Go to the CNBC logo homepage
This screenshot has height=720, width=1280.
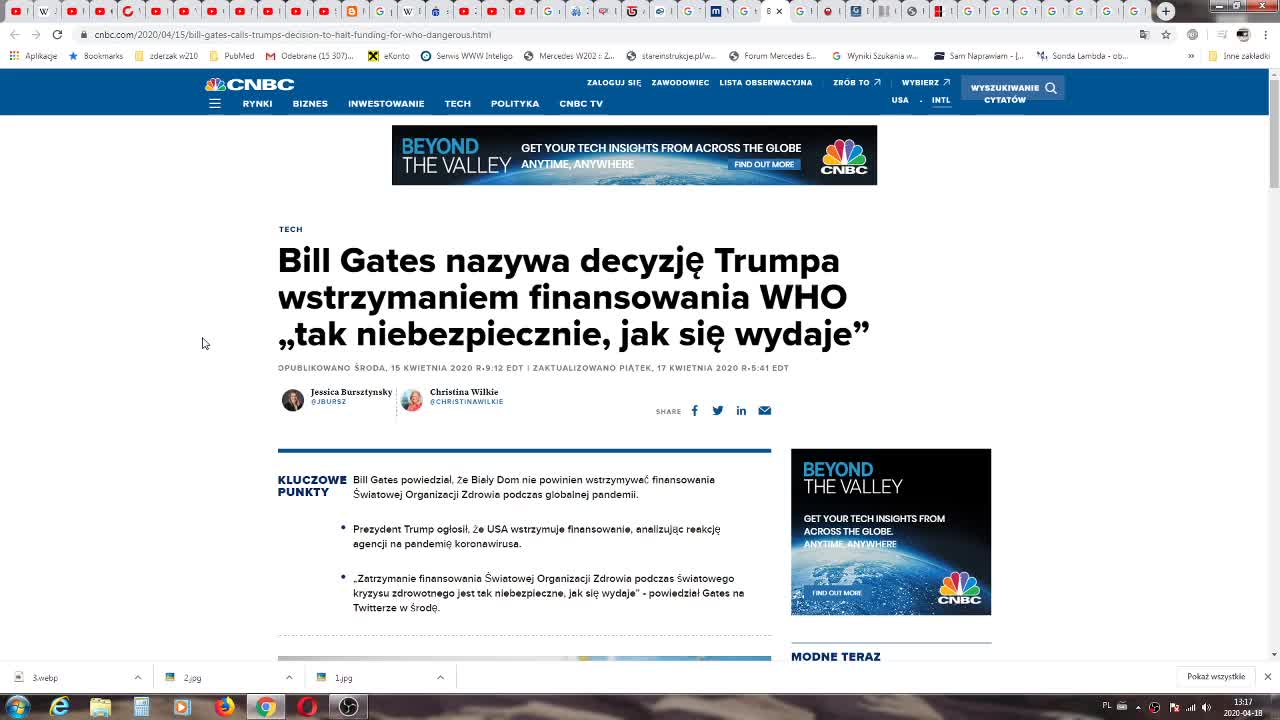pyautogui.click(x=249, y=84)
